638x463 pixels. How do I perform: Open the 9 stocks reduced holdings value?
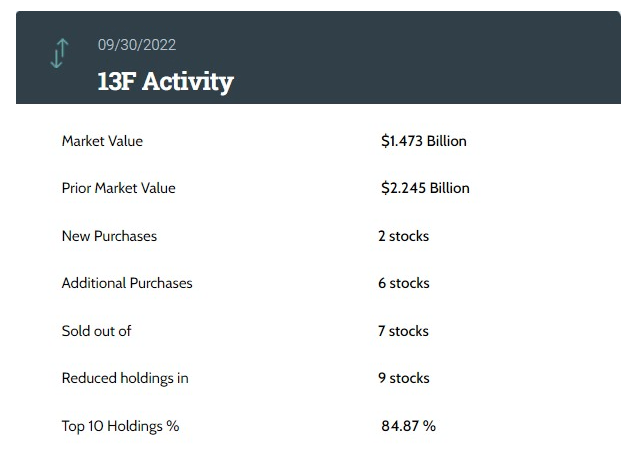404,378
